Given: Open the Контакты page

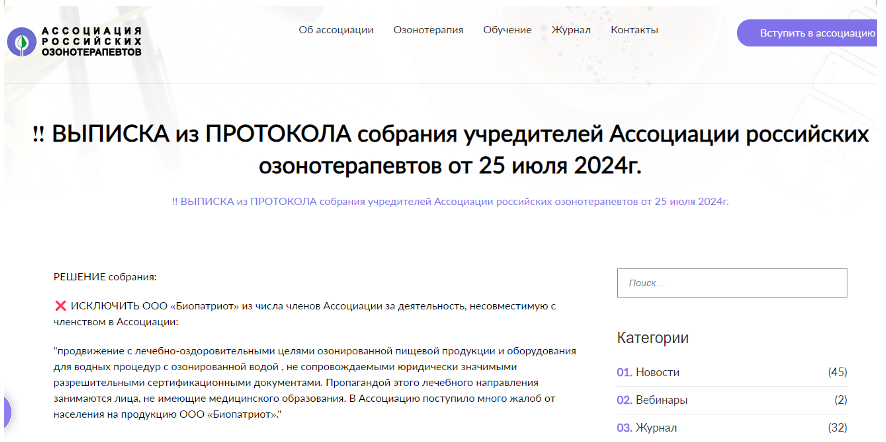Looking at the screenshot, I should click(635, 30).
